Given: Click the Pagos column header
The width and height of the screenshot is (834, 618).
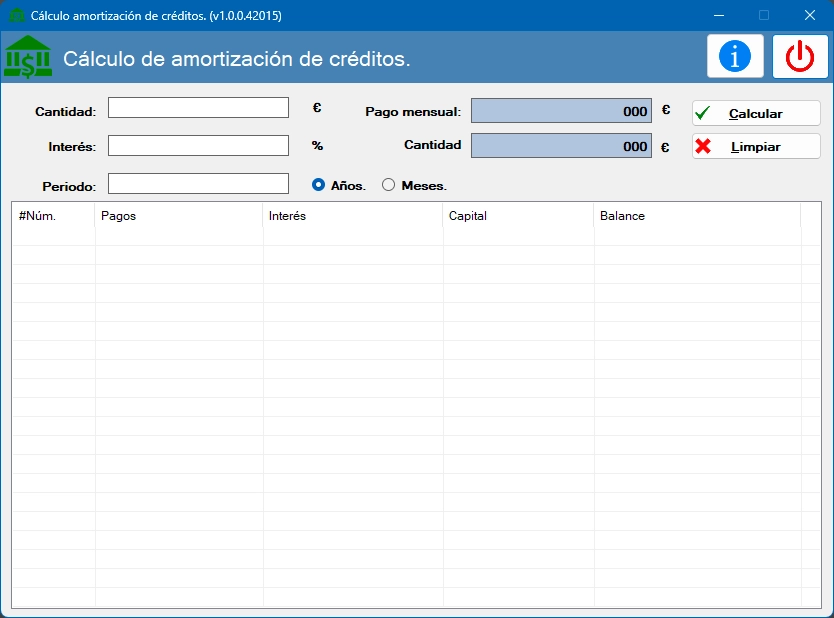Looking at the screenshot, I should [x=179, y=216].
